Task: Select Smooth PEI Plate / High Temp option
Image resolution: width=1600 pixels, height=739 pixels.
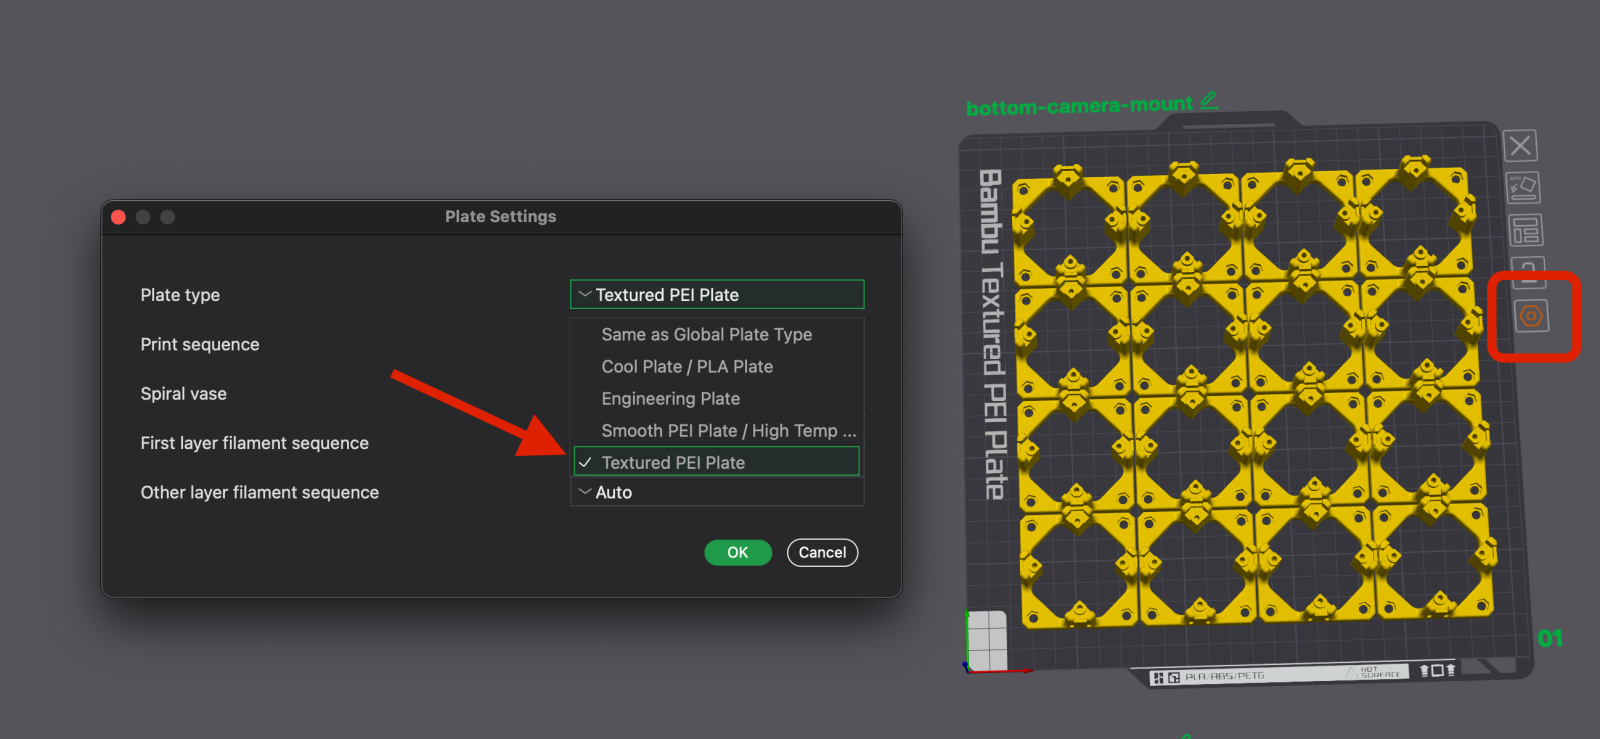Action: pyautogui.click(x=728, y=431)
